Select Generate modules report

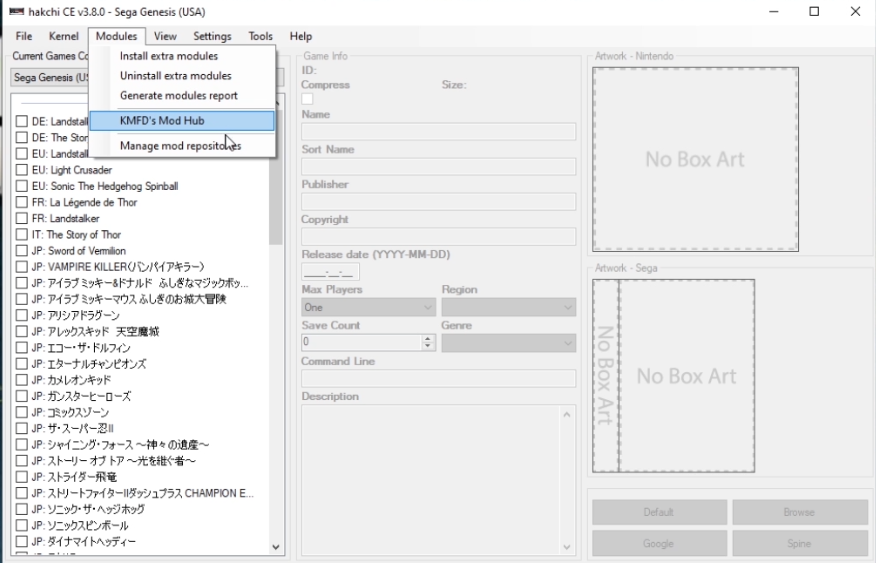pyautogui.click(x=182, y=96)
